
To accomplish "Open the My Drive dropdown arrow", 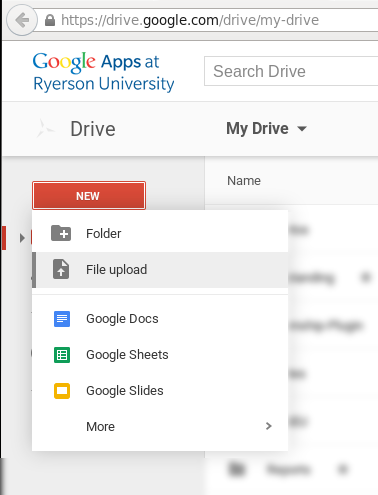I will pyautogui.click(x=302, y=129).
